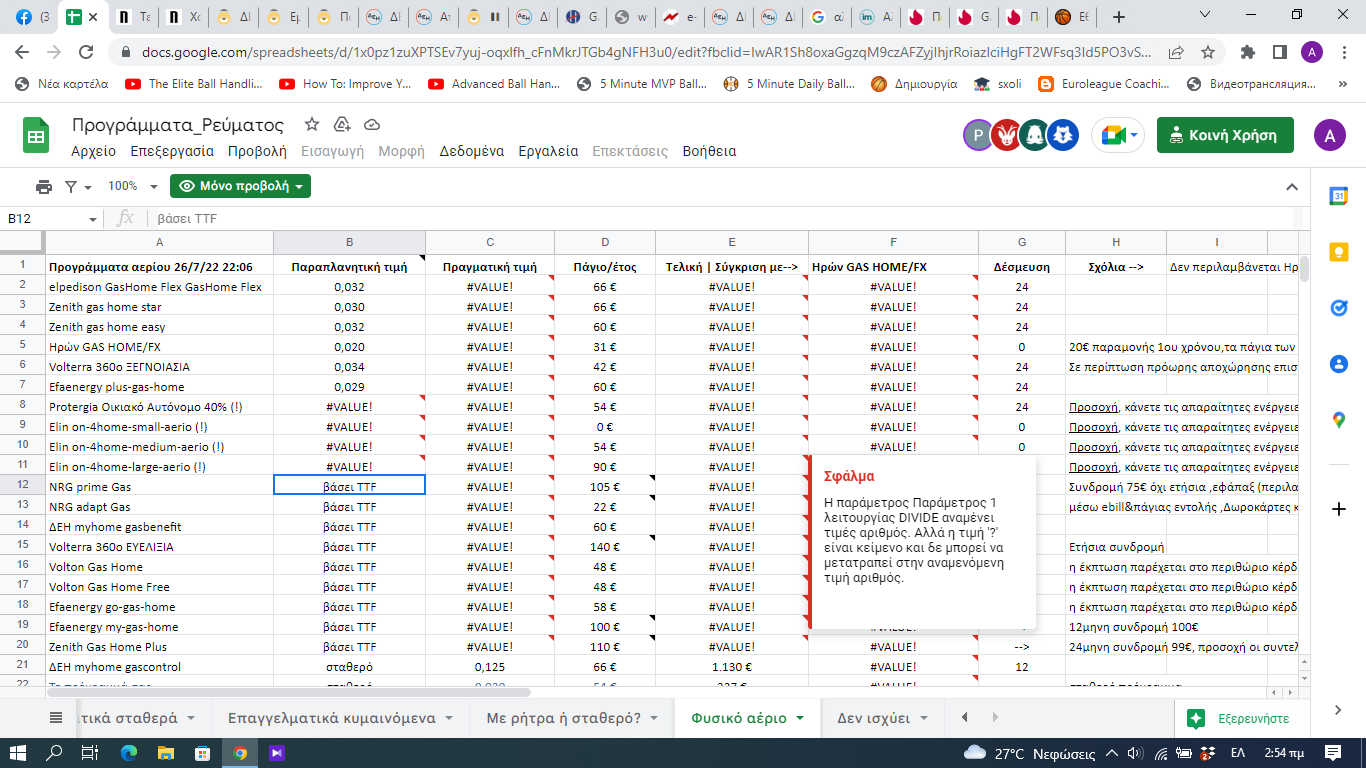Select cell NRG prime Gas

[159, 487]
